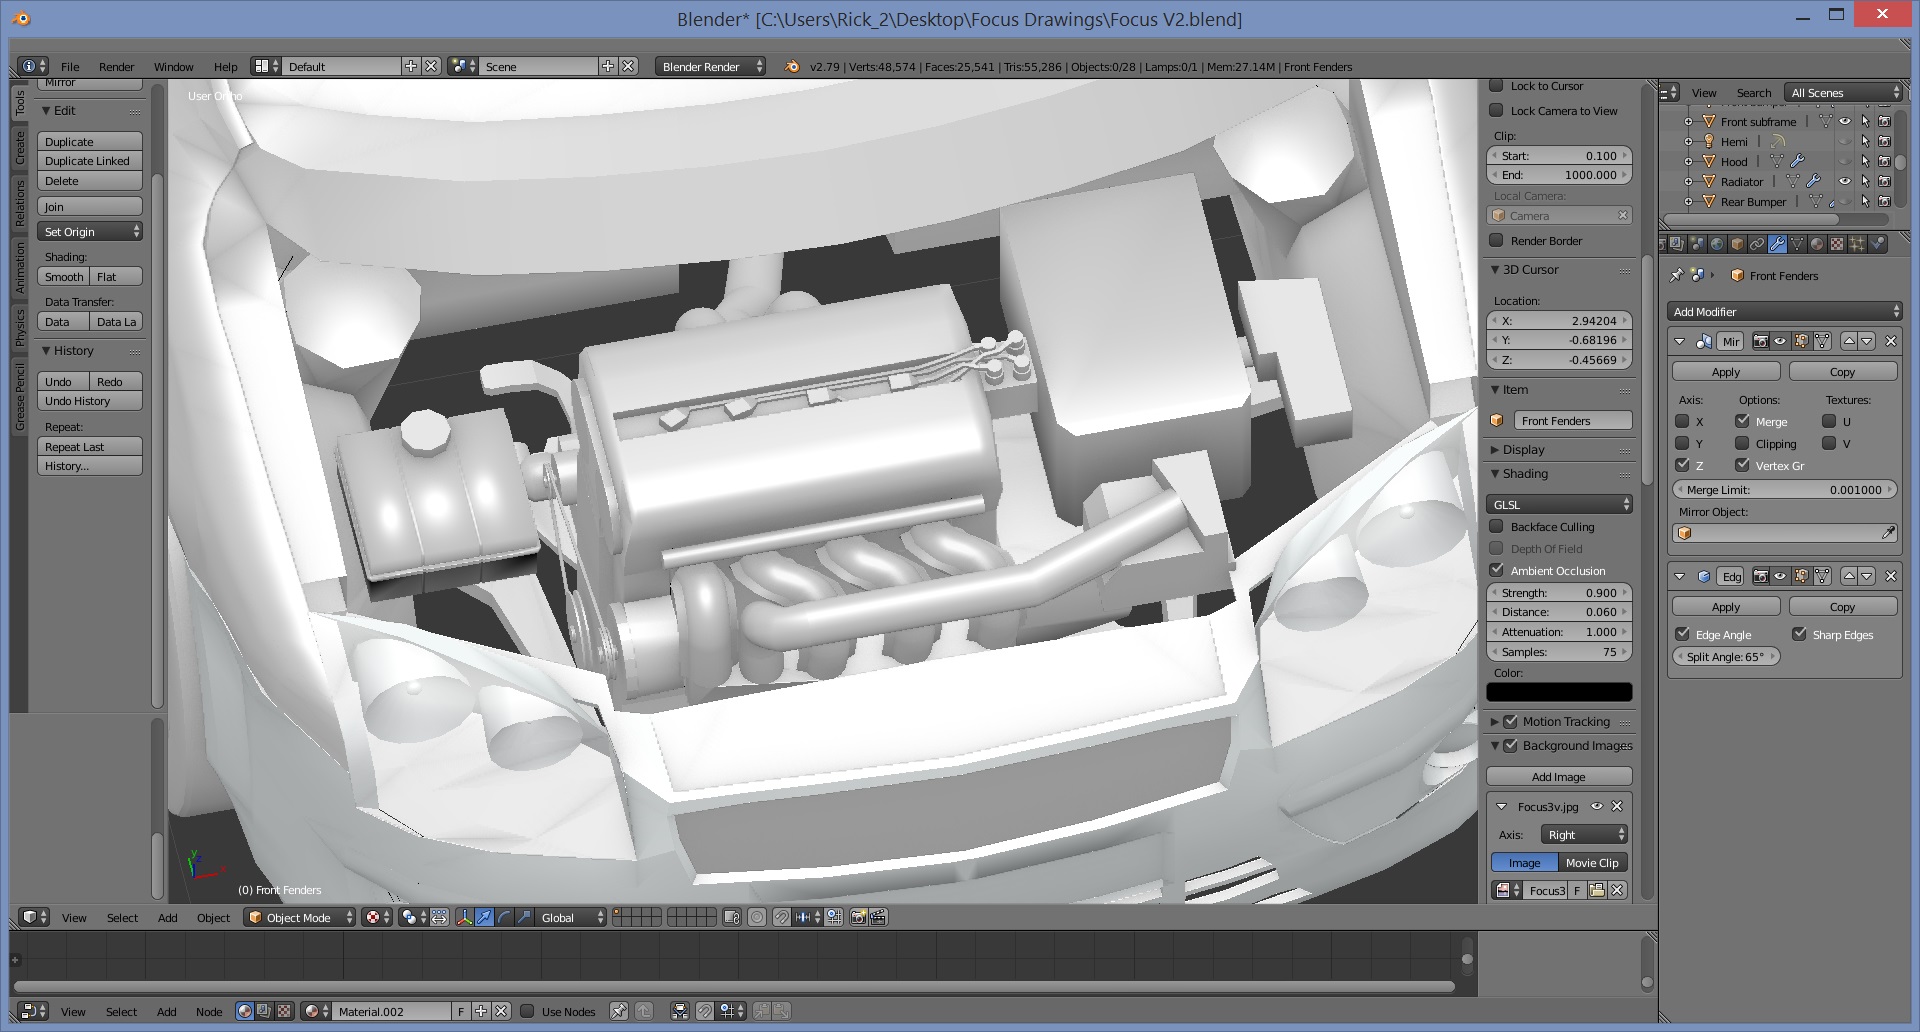Open the Particles properties tab sparkle icon
Screen dimensions: 1920x1032
tap(1857, 243)
